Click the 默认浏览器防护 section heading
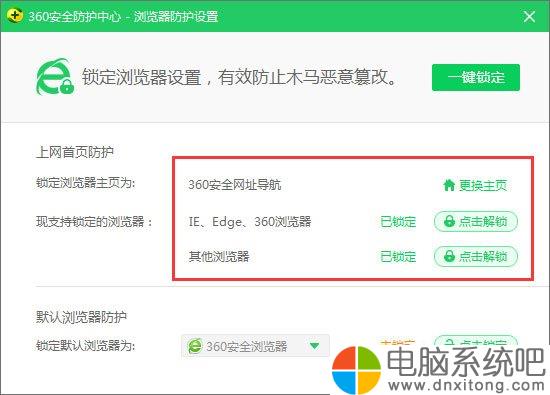The image size is (550, 395). tap(81, 317)
